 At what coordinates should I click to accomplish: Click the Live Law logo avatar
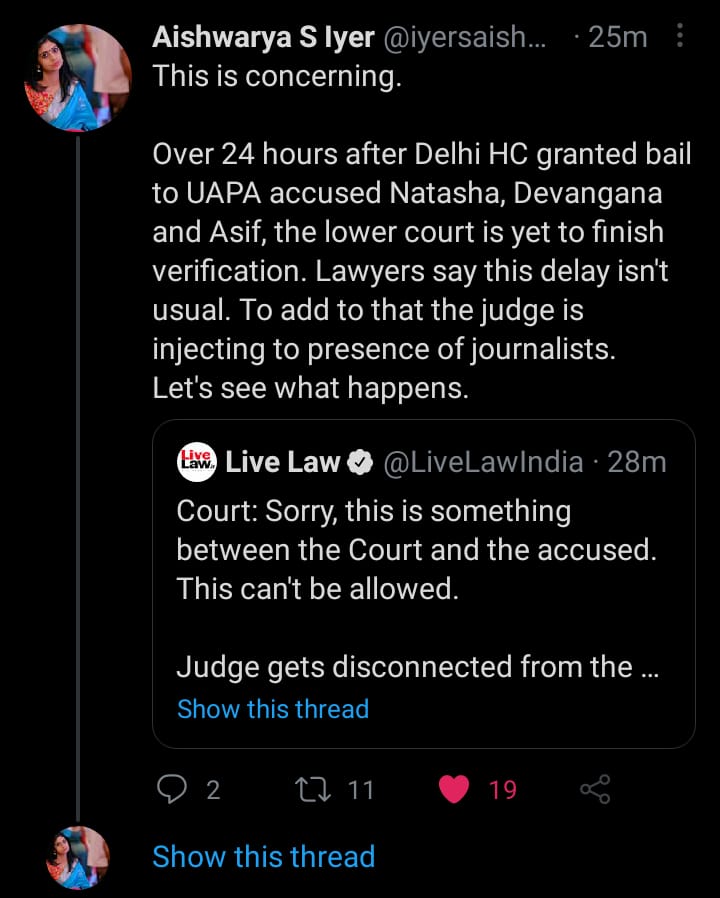(x=195, y=461)
